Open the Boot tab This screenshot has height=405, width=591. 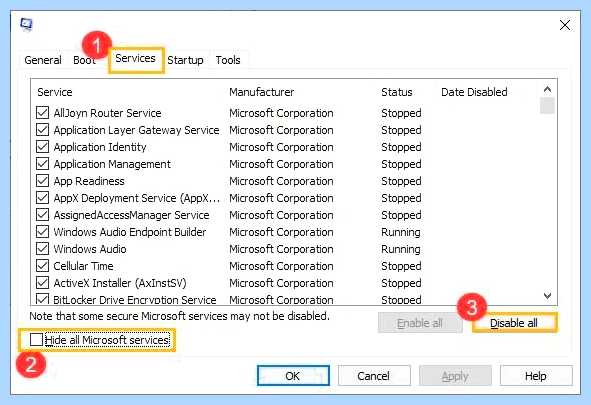[x=84, y=60]
